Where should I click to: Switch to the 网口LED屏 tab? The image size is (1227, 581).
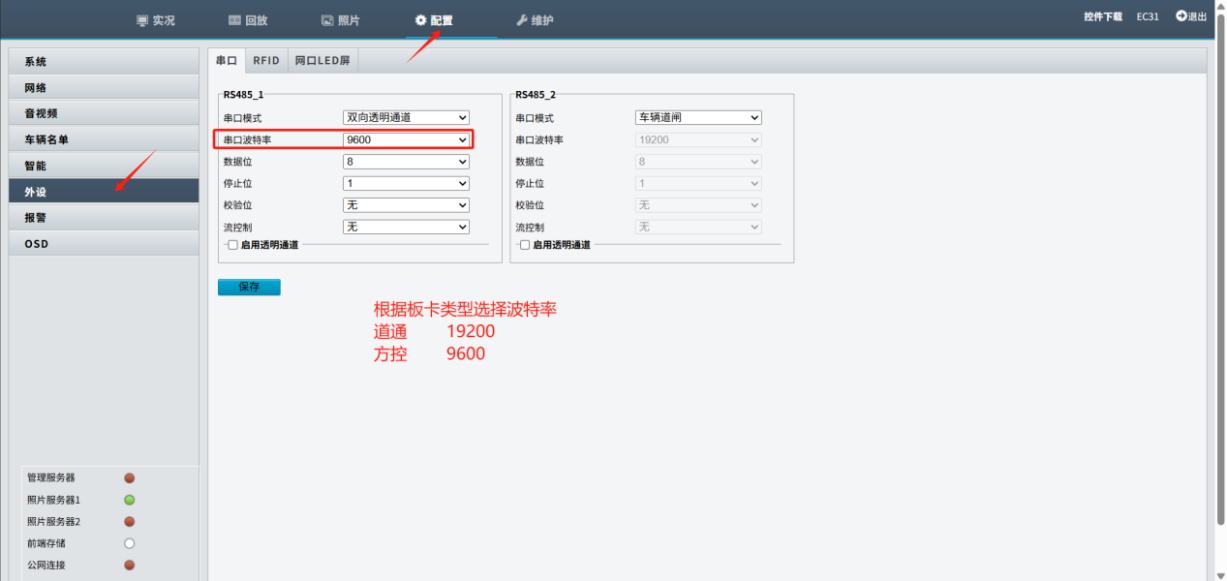[322, 61]
